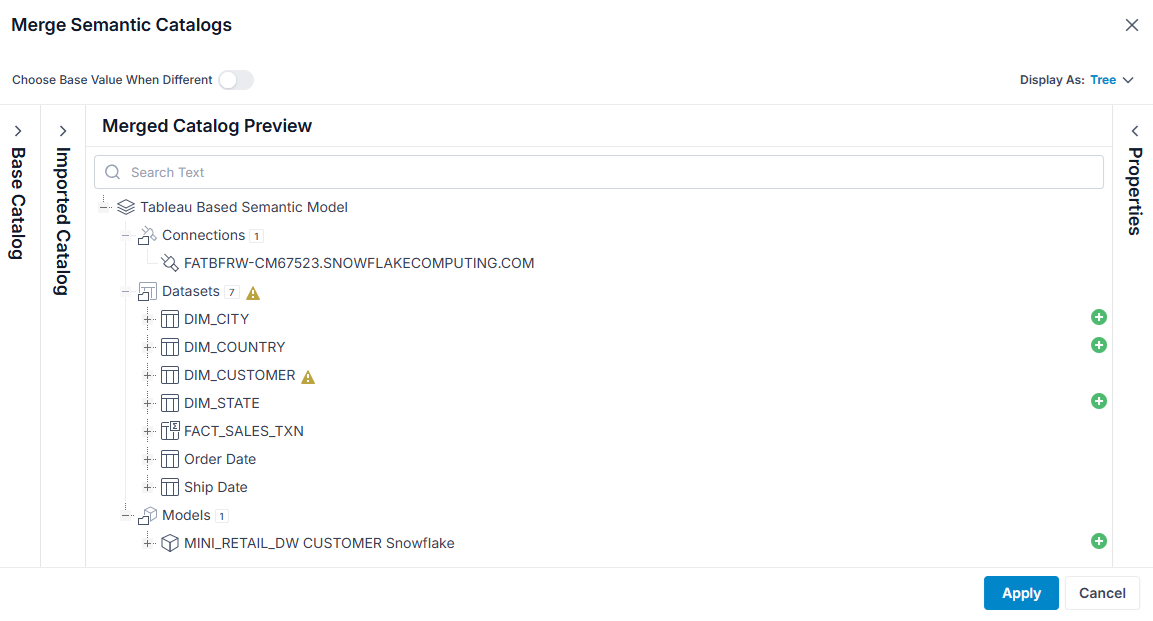Click the warning triangle beside Datasets
Image resolution: width=1153 pixels, height=621 pixels.
click(253, 293)
